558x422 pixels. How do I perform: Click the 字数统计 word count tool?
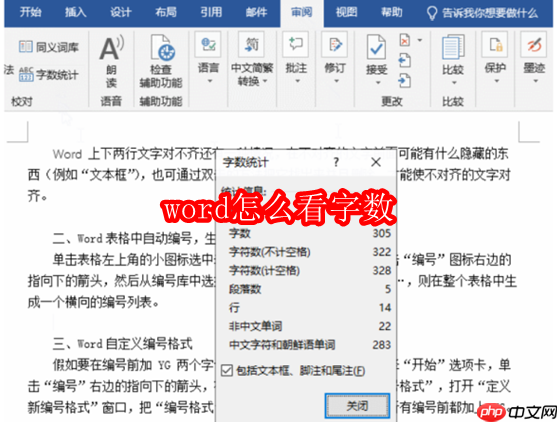coord(48,75)
